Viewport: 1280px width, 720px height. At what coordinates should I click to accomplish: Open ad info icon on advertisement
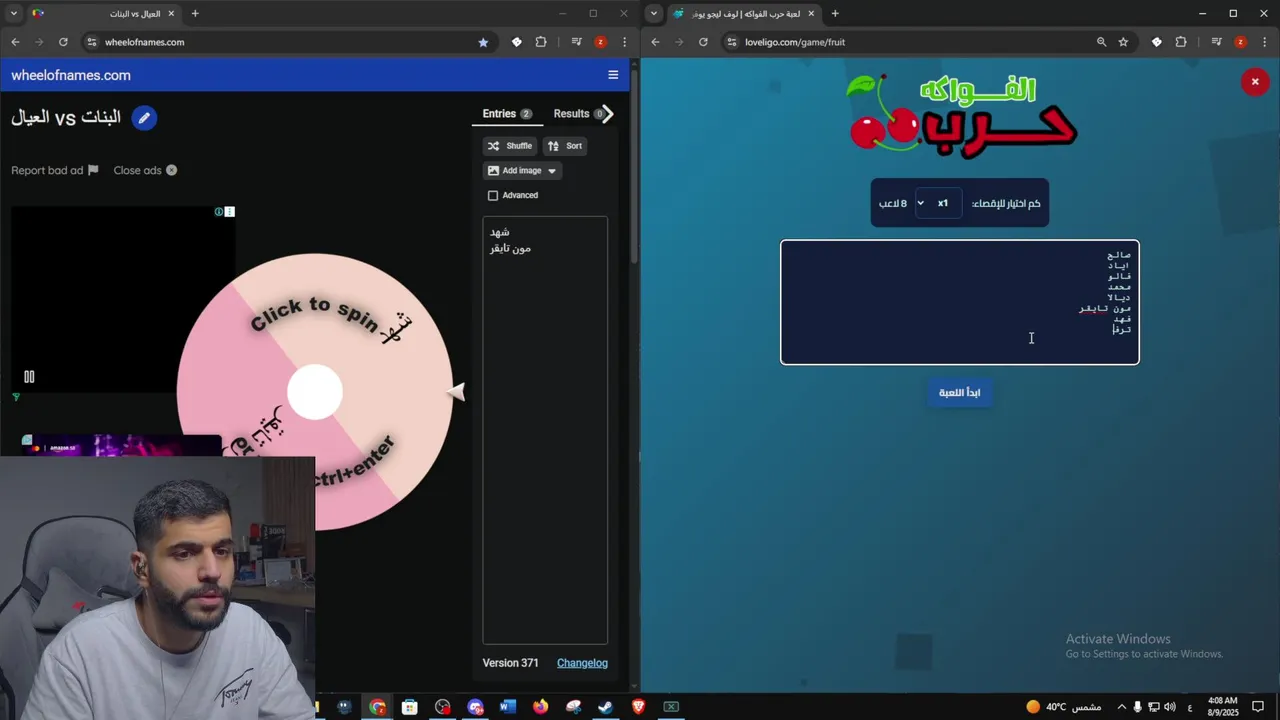[219, 212]
